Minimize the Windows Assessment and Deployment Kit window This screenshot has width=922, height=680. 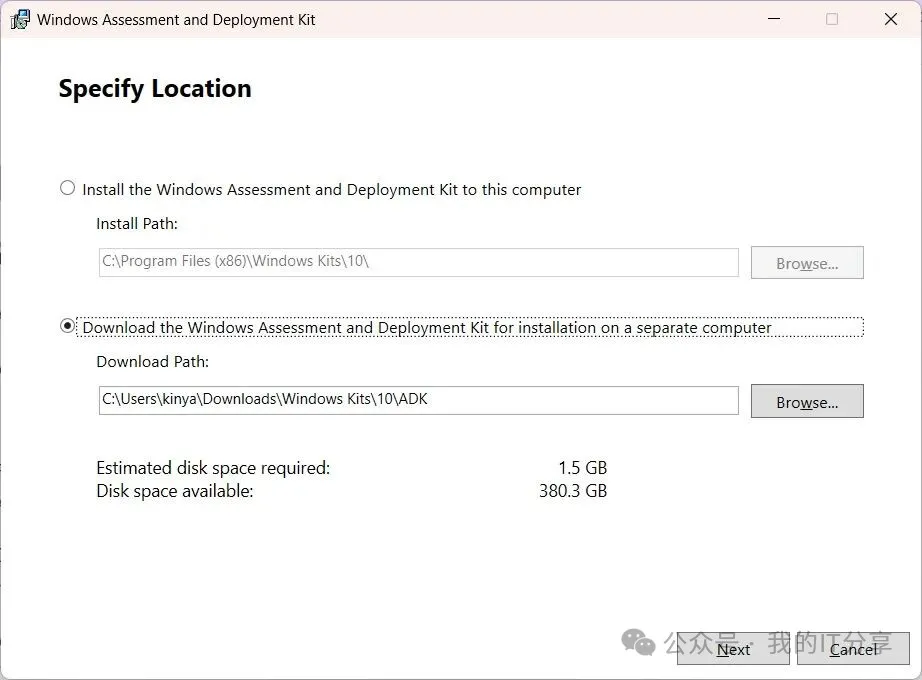[773, 19]
